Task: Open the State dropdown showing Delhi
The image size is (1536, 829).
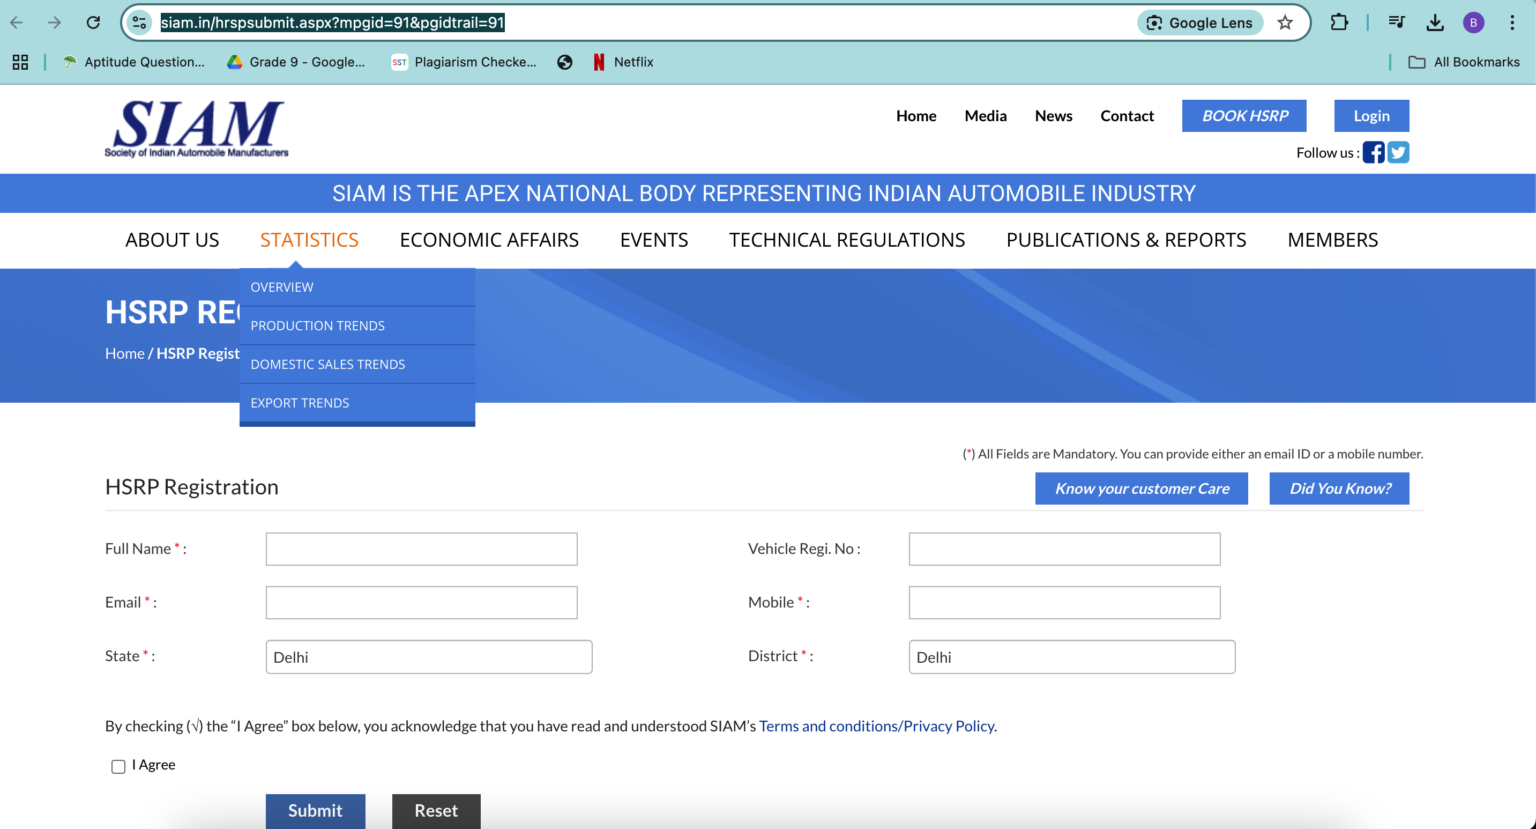Action: pos(428,656)
